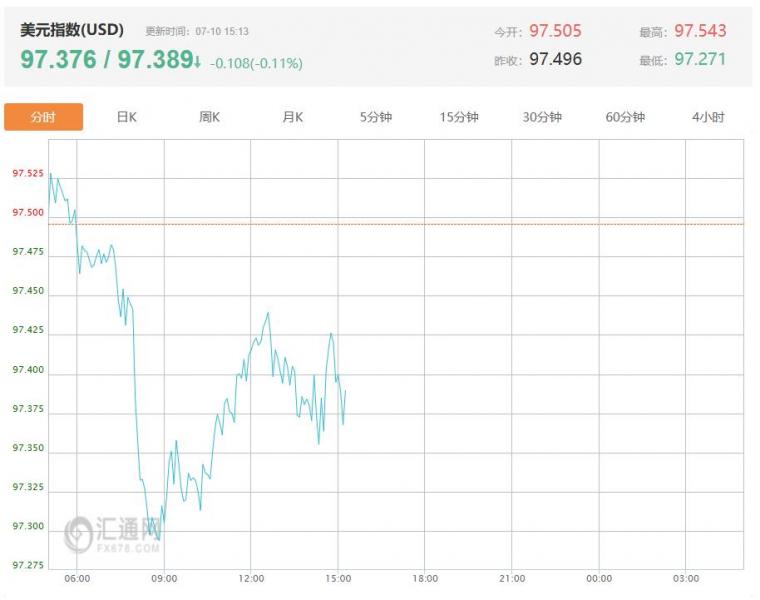Viewport: 760px width, 600px height.
Task: Select the 15分钟 interval tab
Action: pos(459,117)
